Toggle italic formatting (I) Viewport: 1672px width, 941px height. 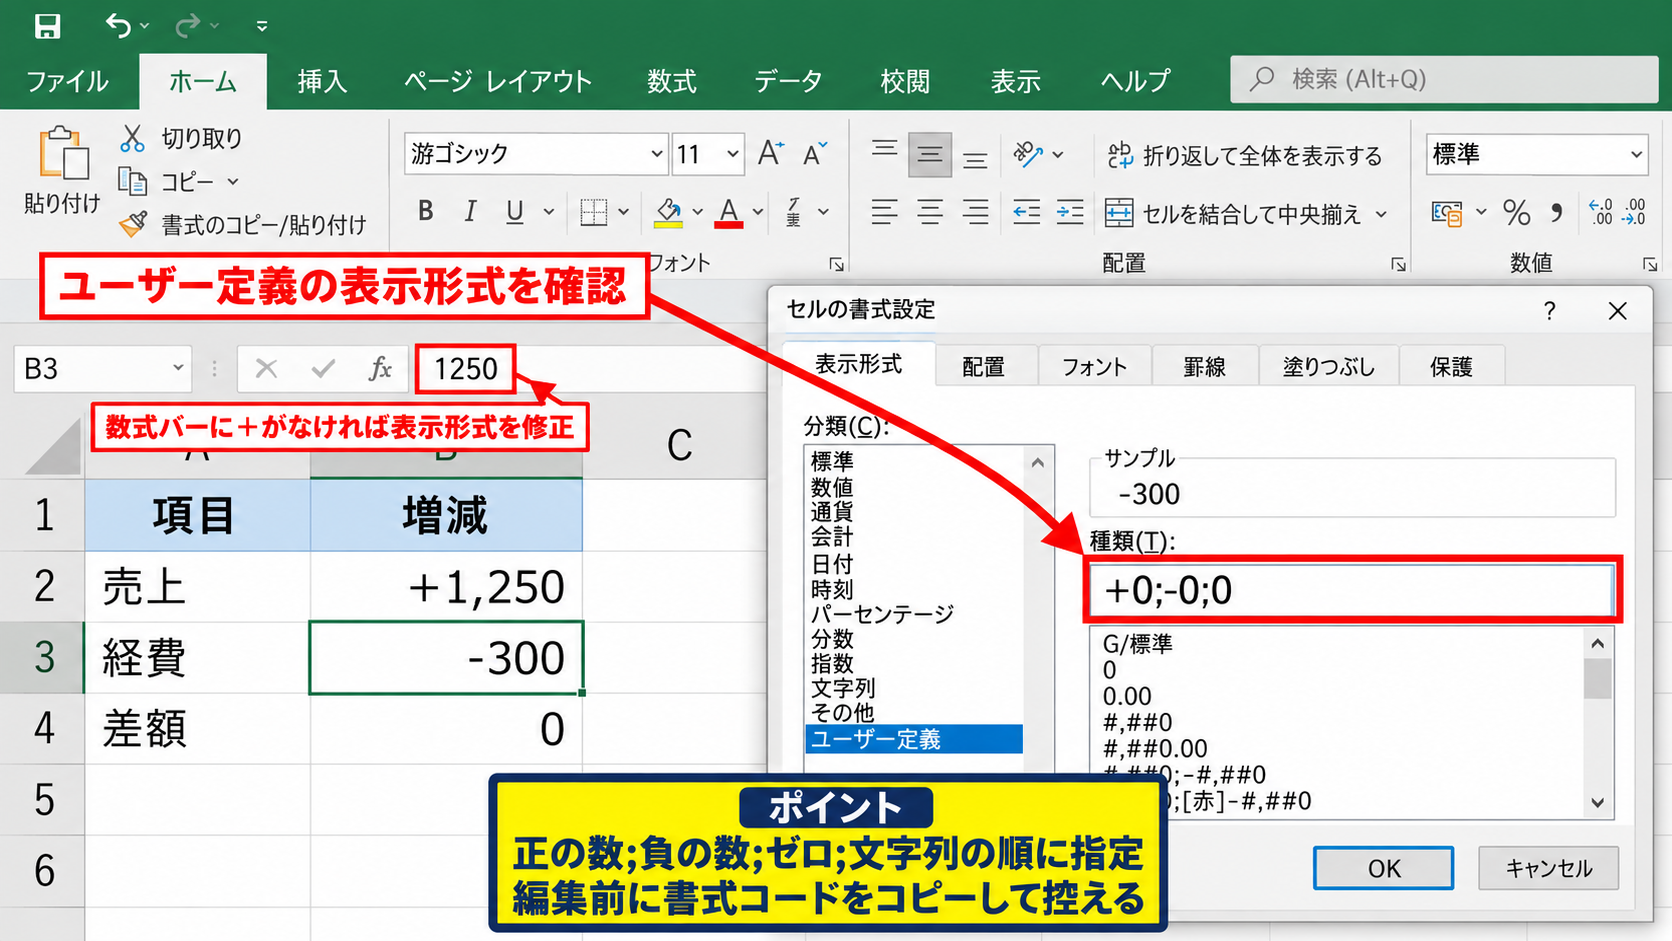click(x=470, y=211)
